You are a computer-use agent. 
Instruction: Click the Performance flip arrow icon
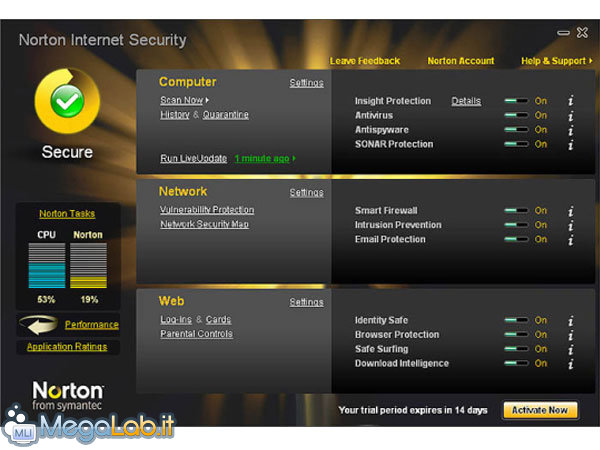(38, 324)
